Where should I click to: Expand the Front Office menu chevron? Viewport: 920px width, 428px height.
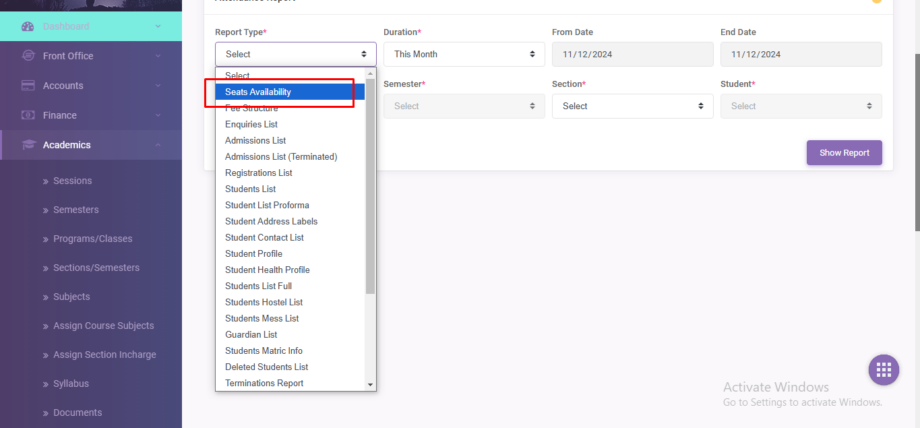click(158, 56)
